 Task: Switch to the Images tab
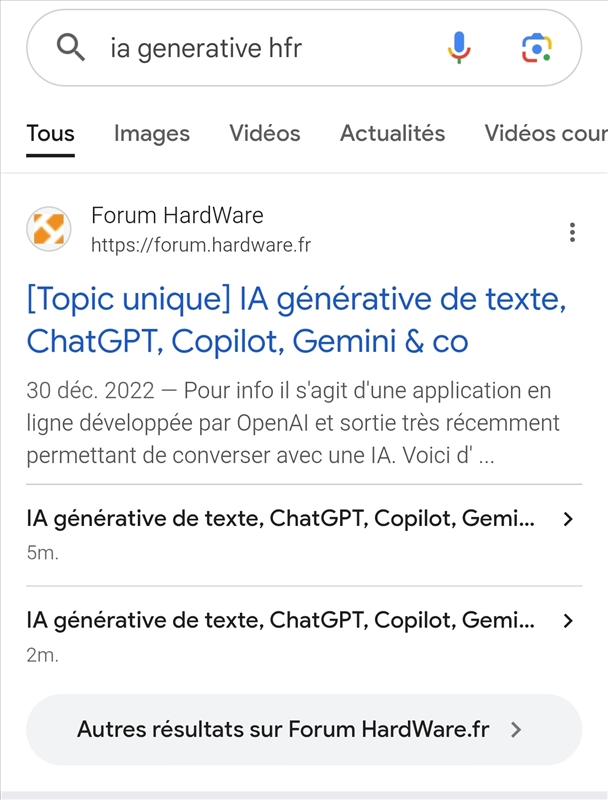152,133
